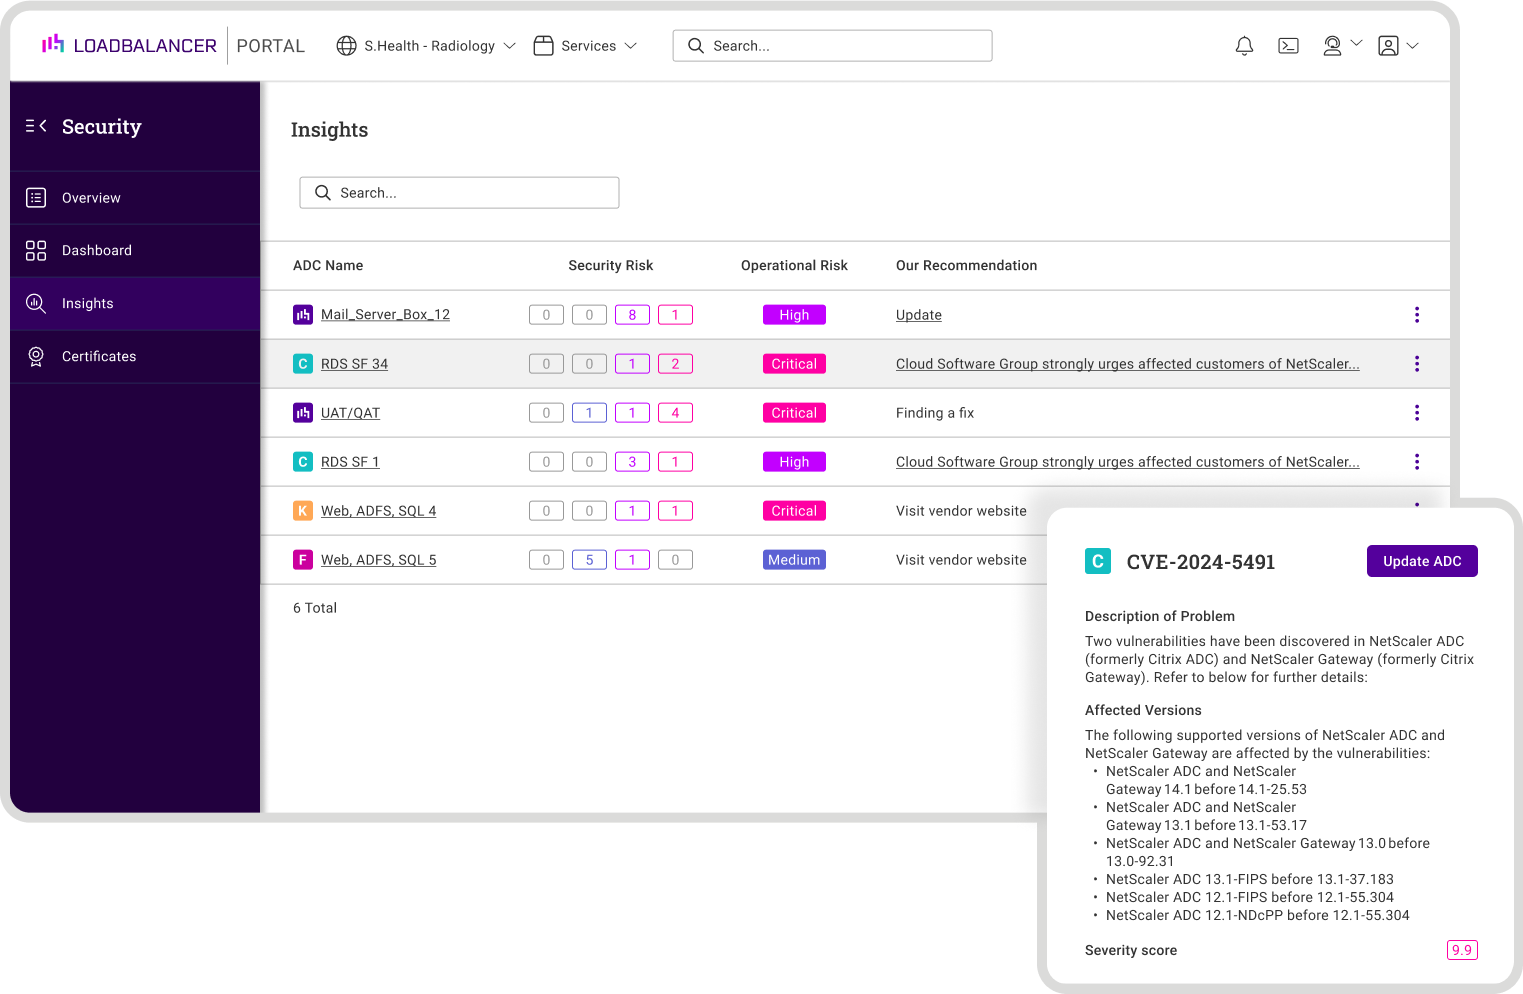Click risk count 3 for RDS SF 1
The height and width of the screenshot is (994, 1523).
632,462
